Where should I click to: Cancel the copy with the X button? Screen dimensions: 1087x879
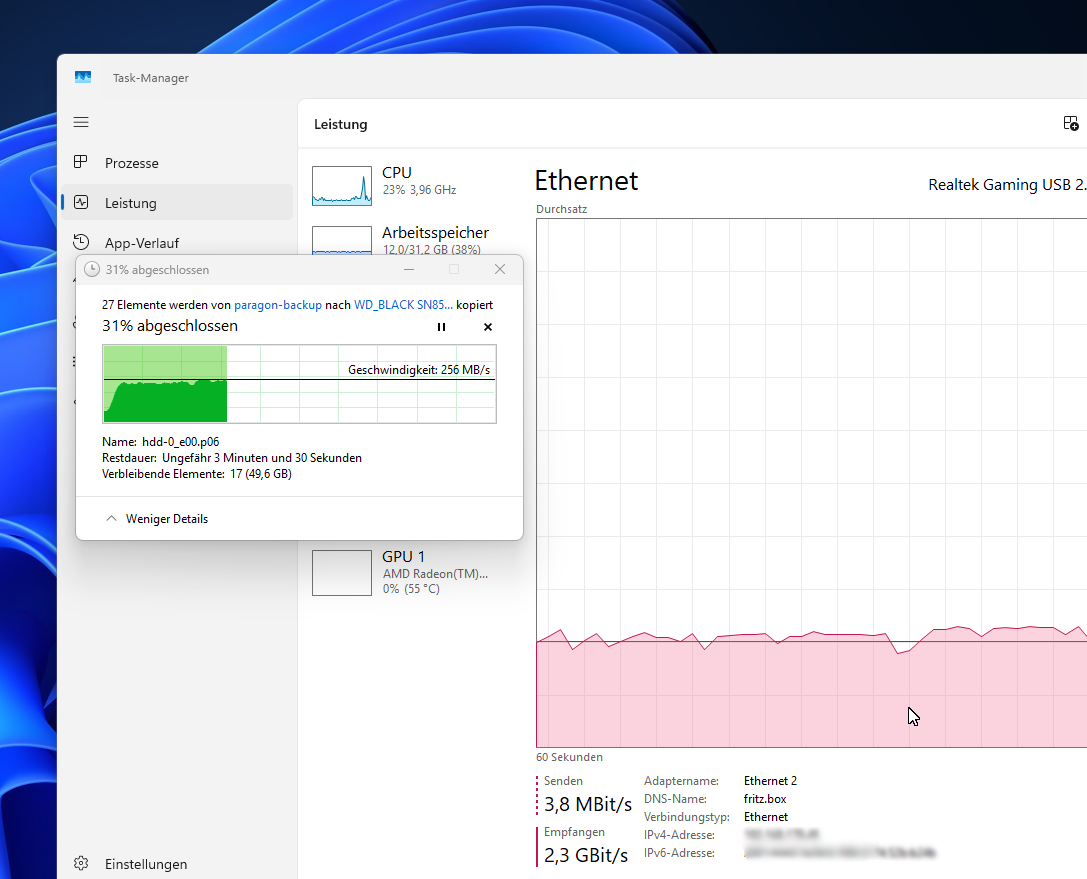click(488, 327)
